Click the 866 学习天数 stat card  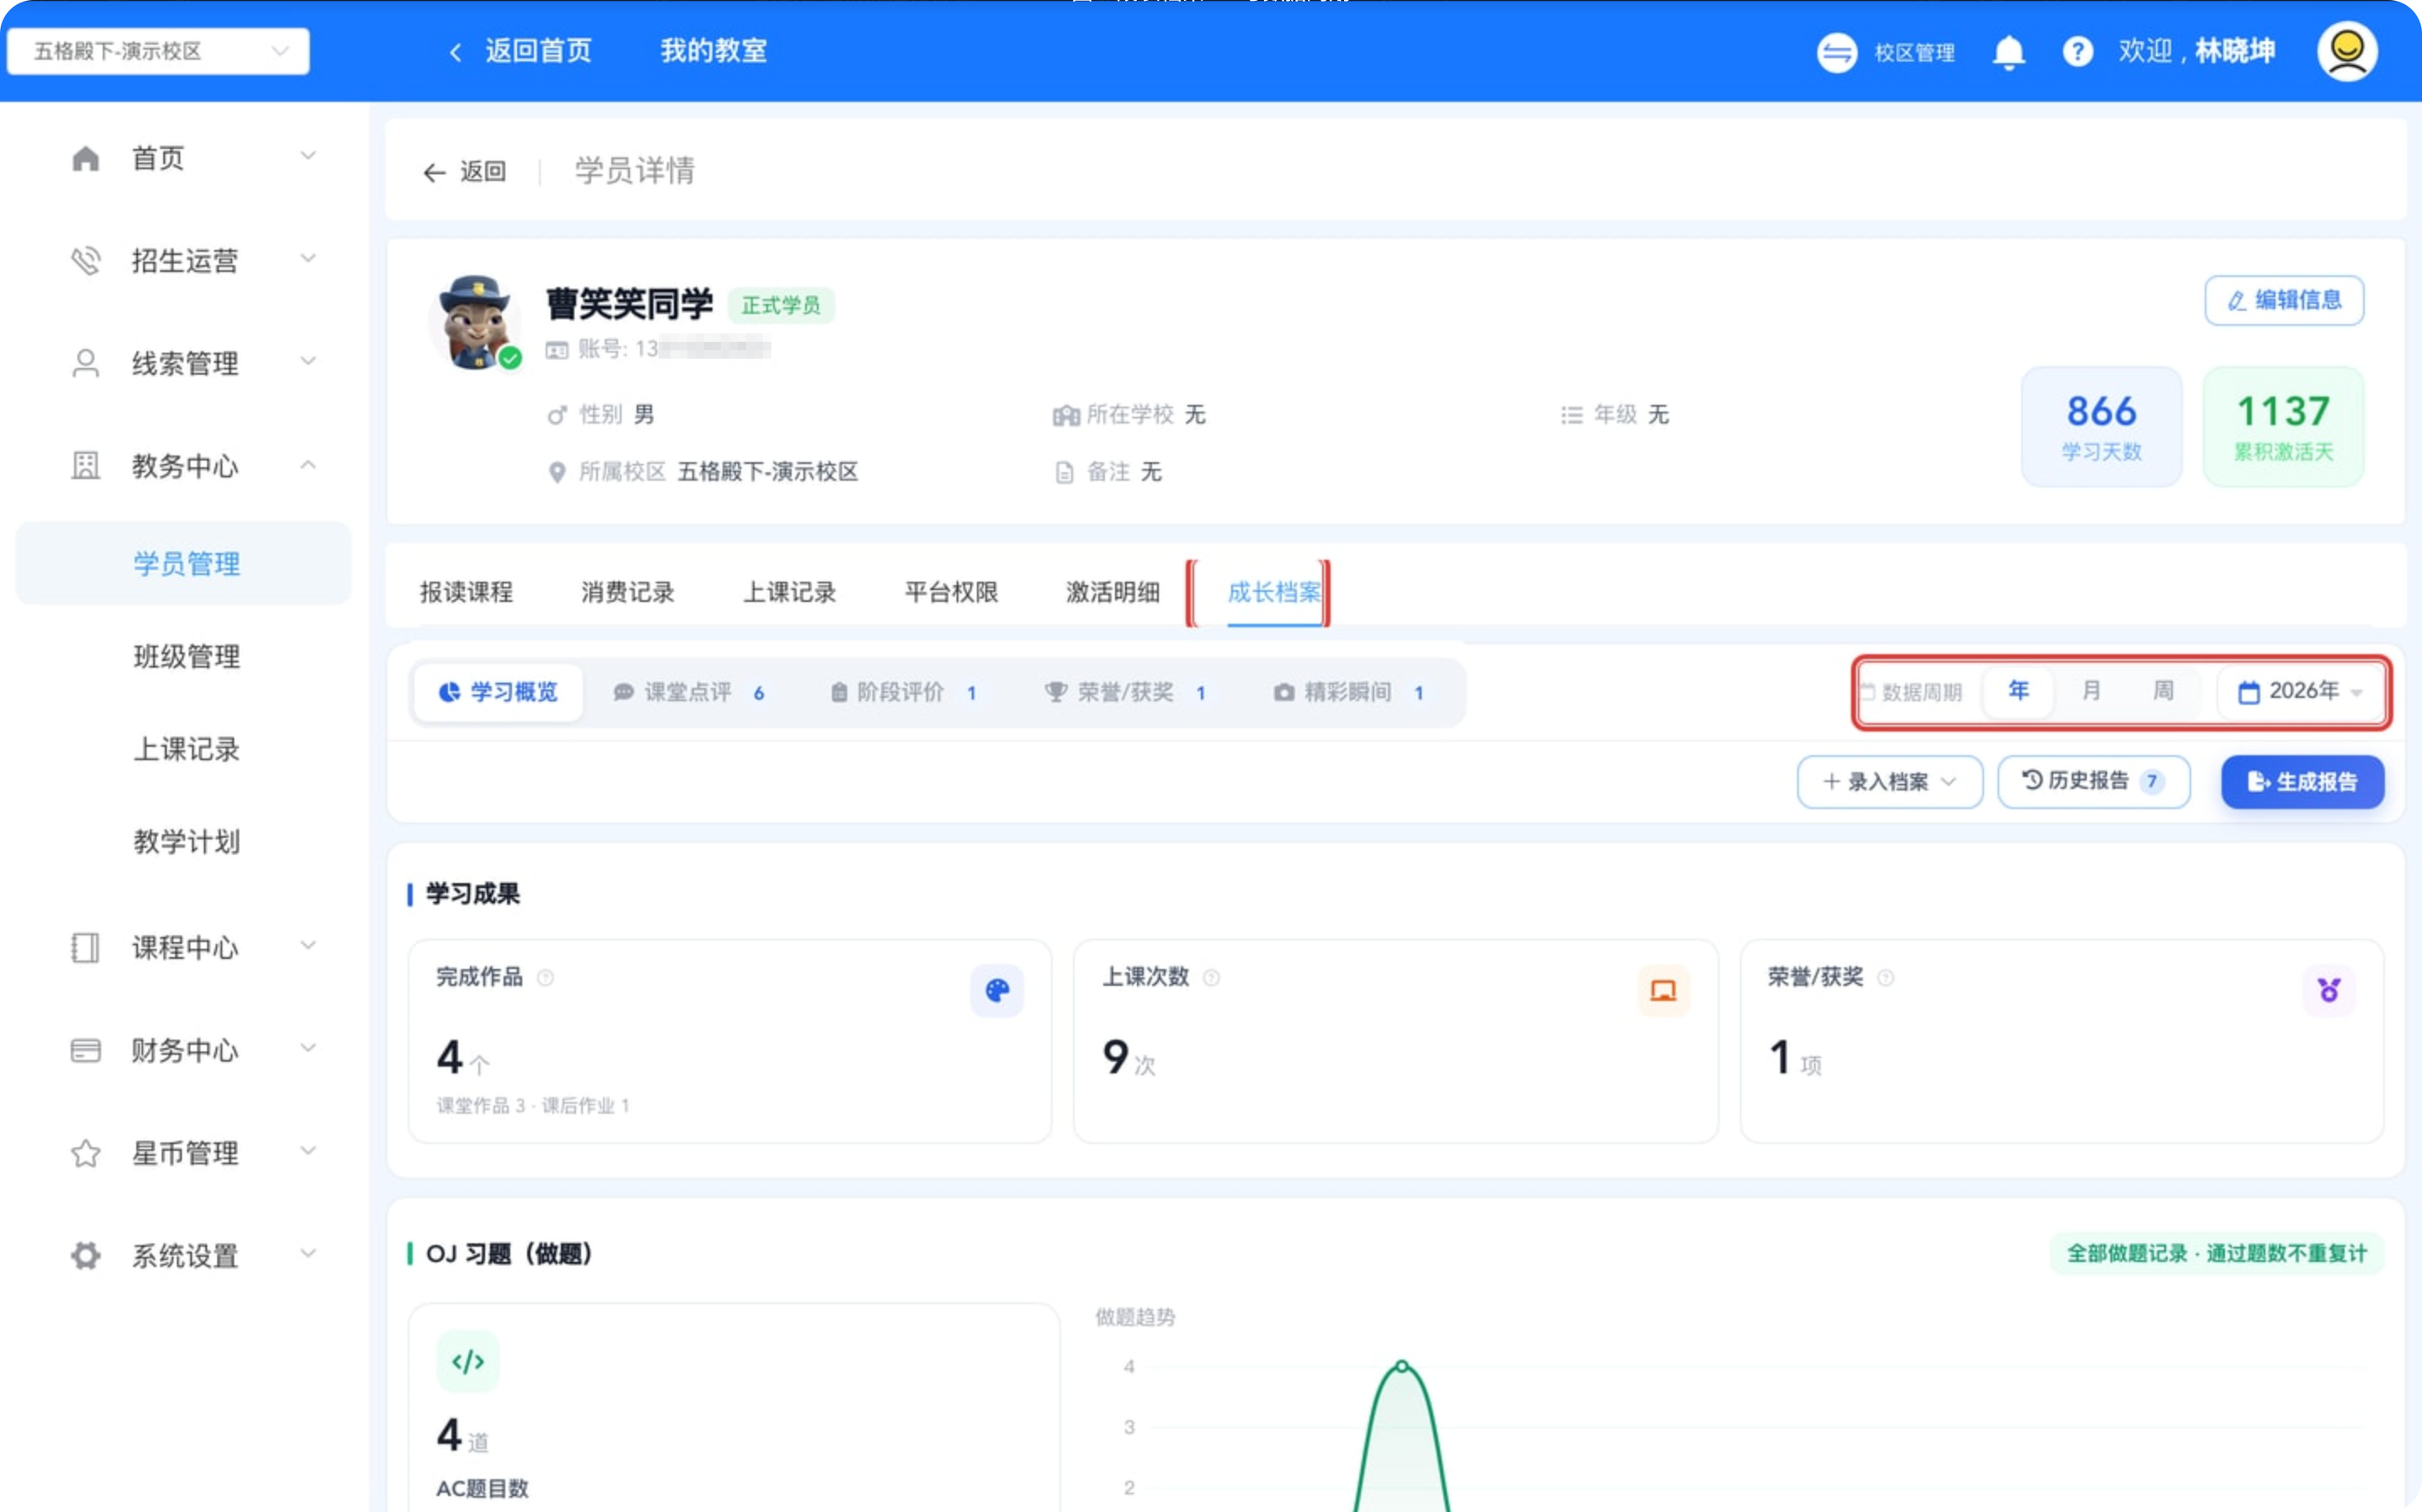[x=2101, y=427]
